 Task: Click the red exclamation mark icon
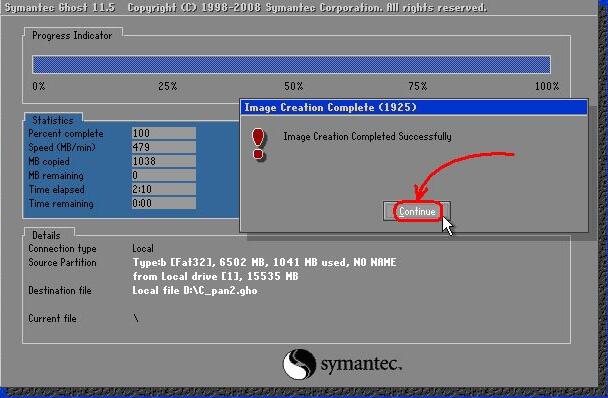click(x=258, y=144)
